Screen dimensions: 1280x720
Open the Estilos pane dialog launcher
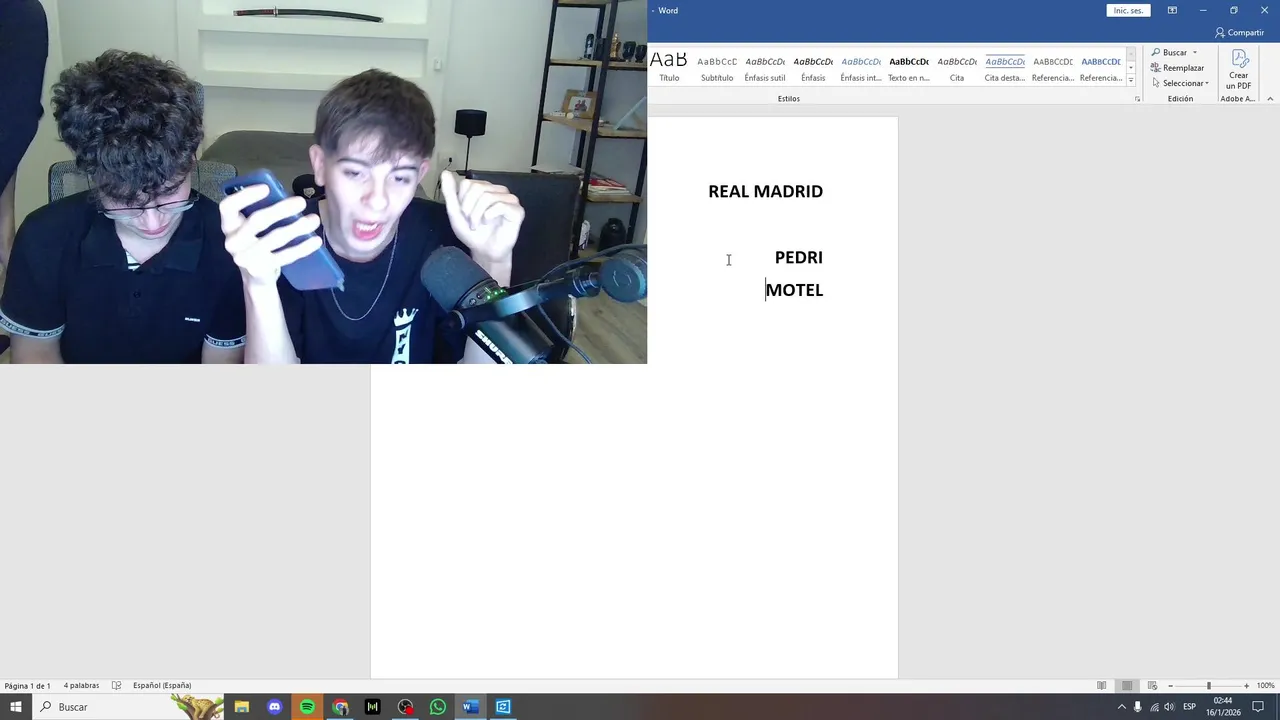tap(1138, 99)
